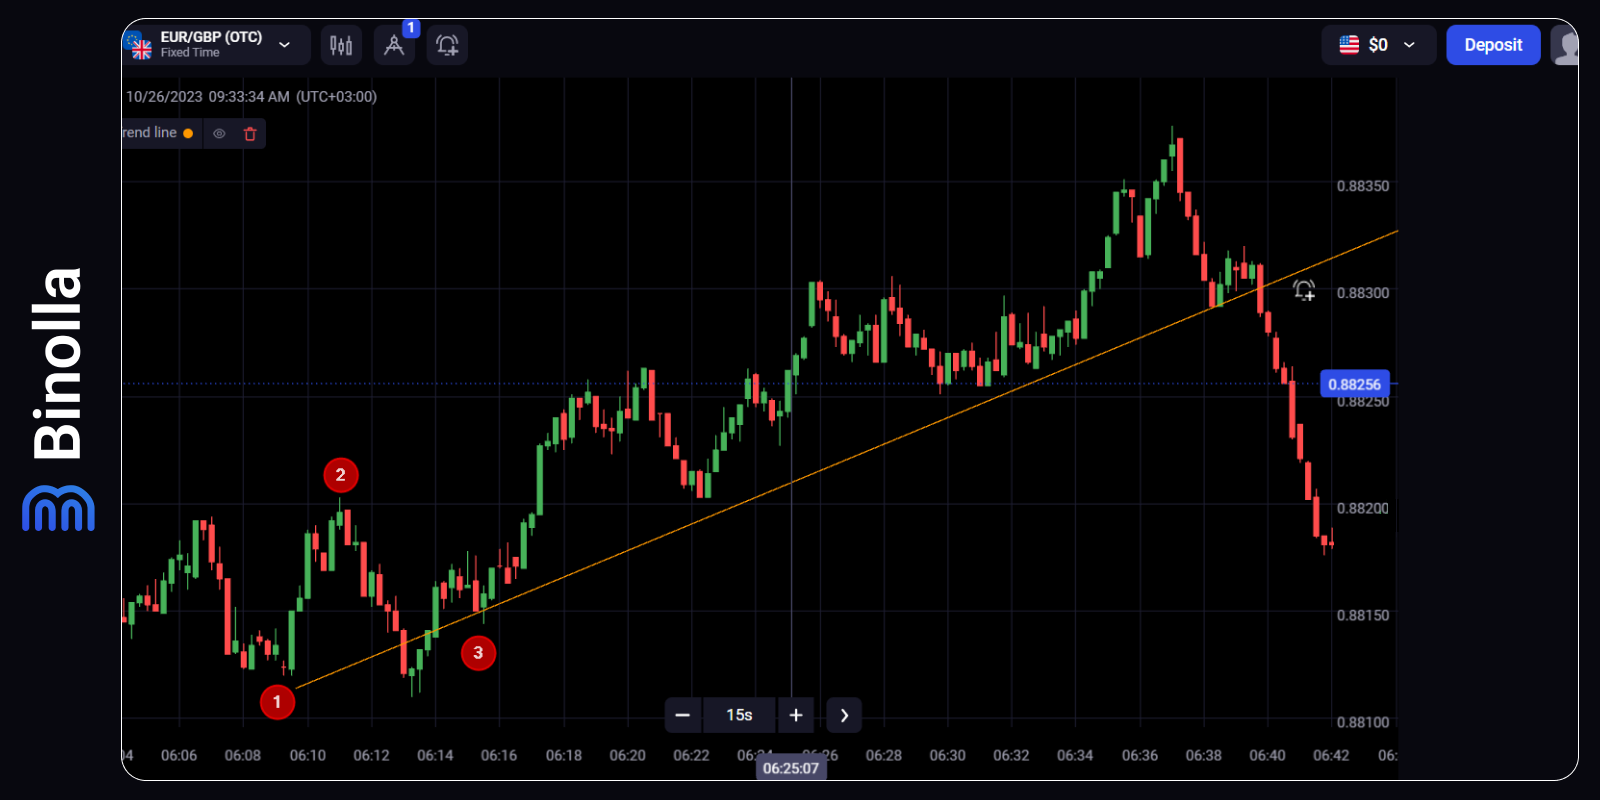Image resolution: width=1600 pixels, height=800 pixels.
Task: Zoom in chart with plus button
Action: pyautogui.click(x=796, y=715)
